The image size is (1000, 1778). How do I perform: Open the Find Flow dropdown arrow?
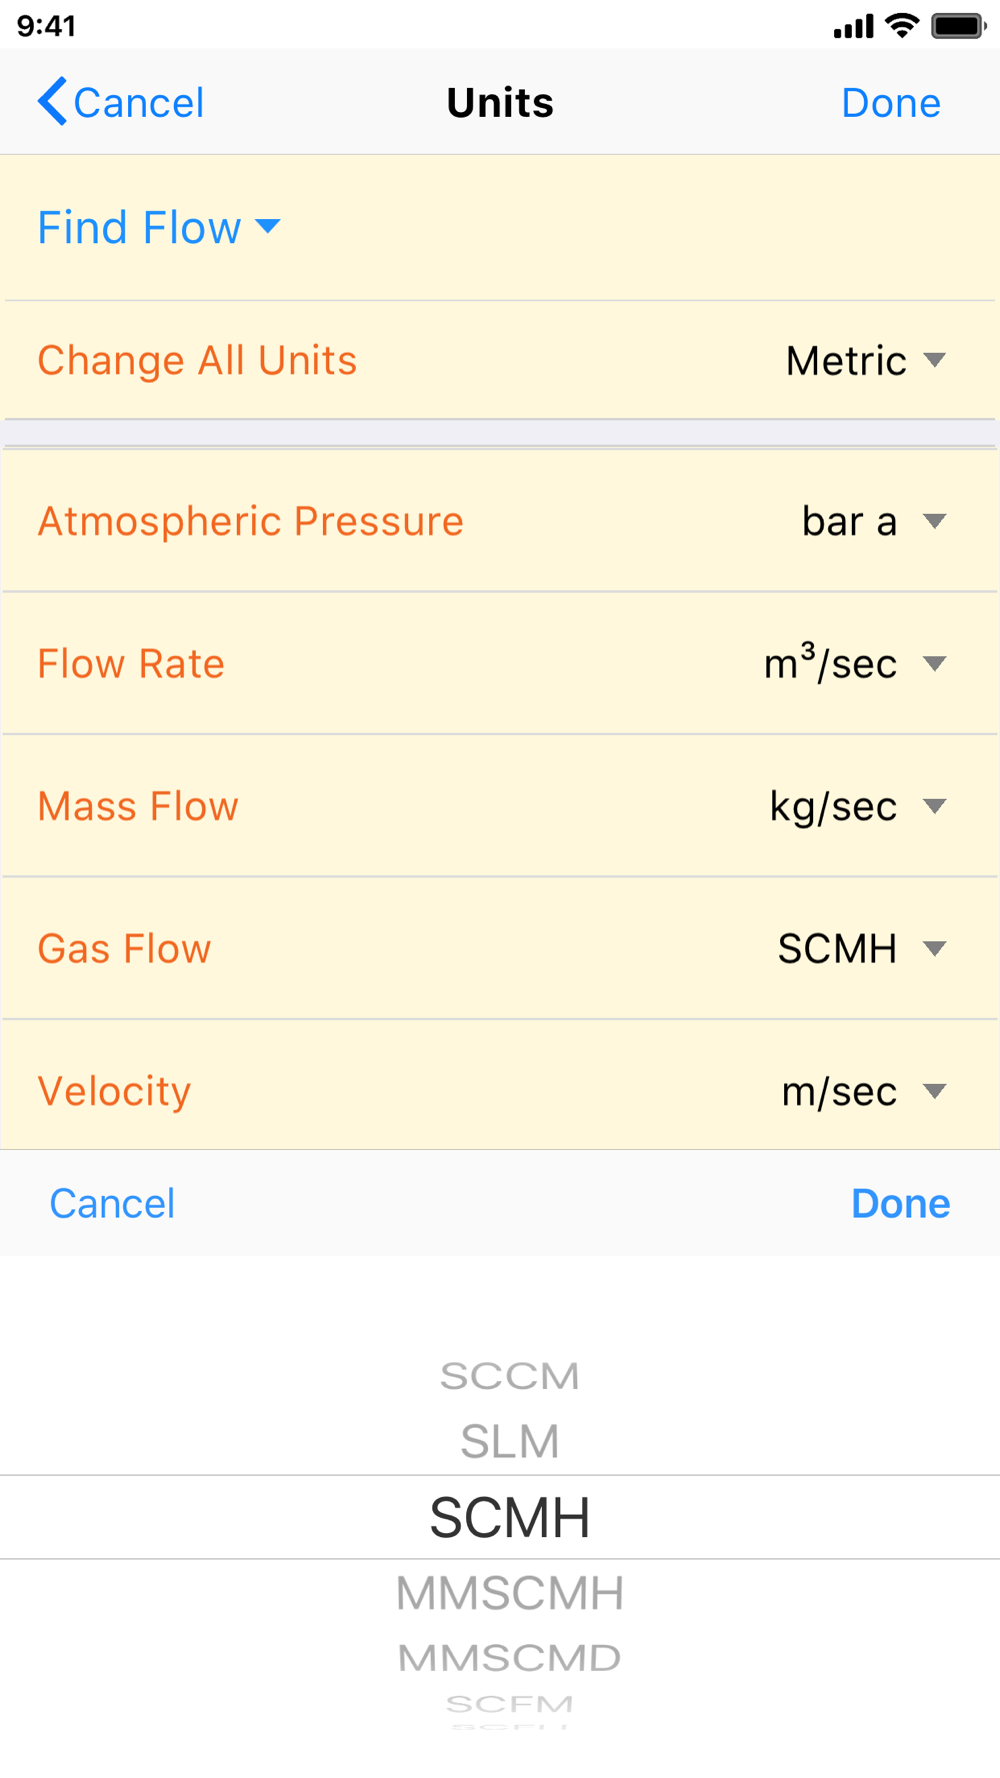(x=268, y=227)
